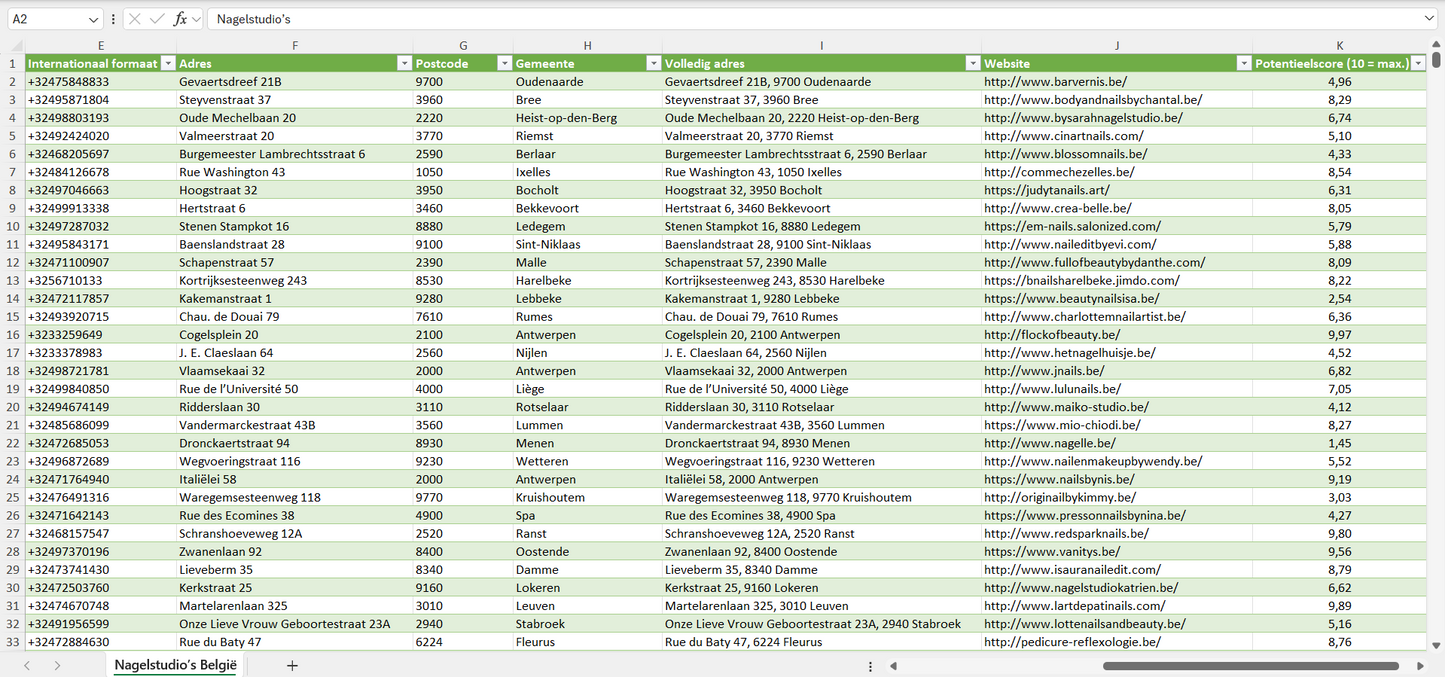Click the horizontal scroll right arrow

[x=1420, y=665]
